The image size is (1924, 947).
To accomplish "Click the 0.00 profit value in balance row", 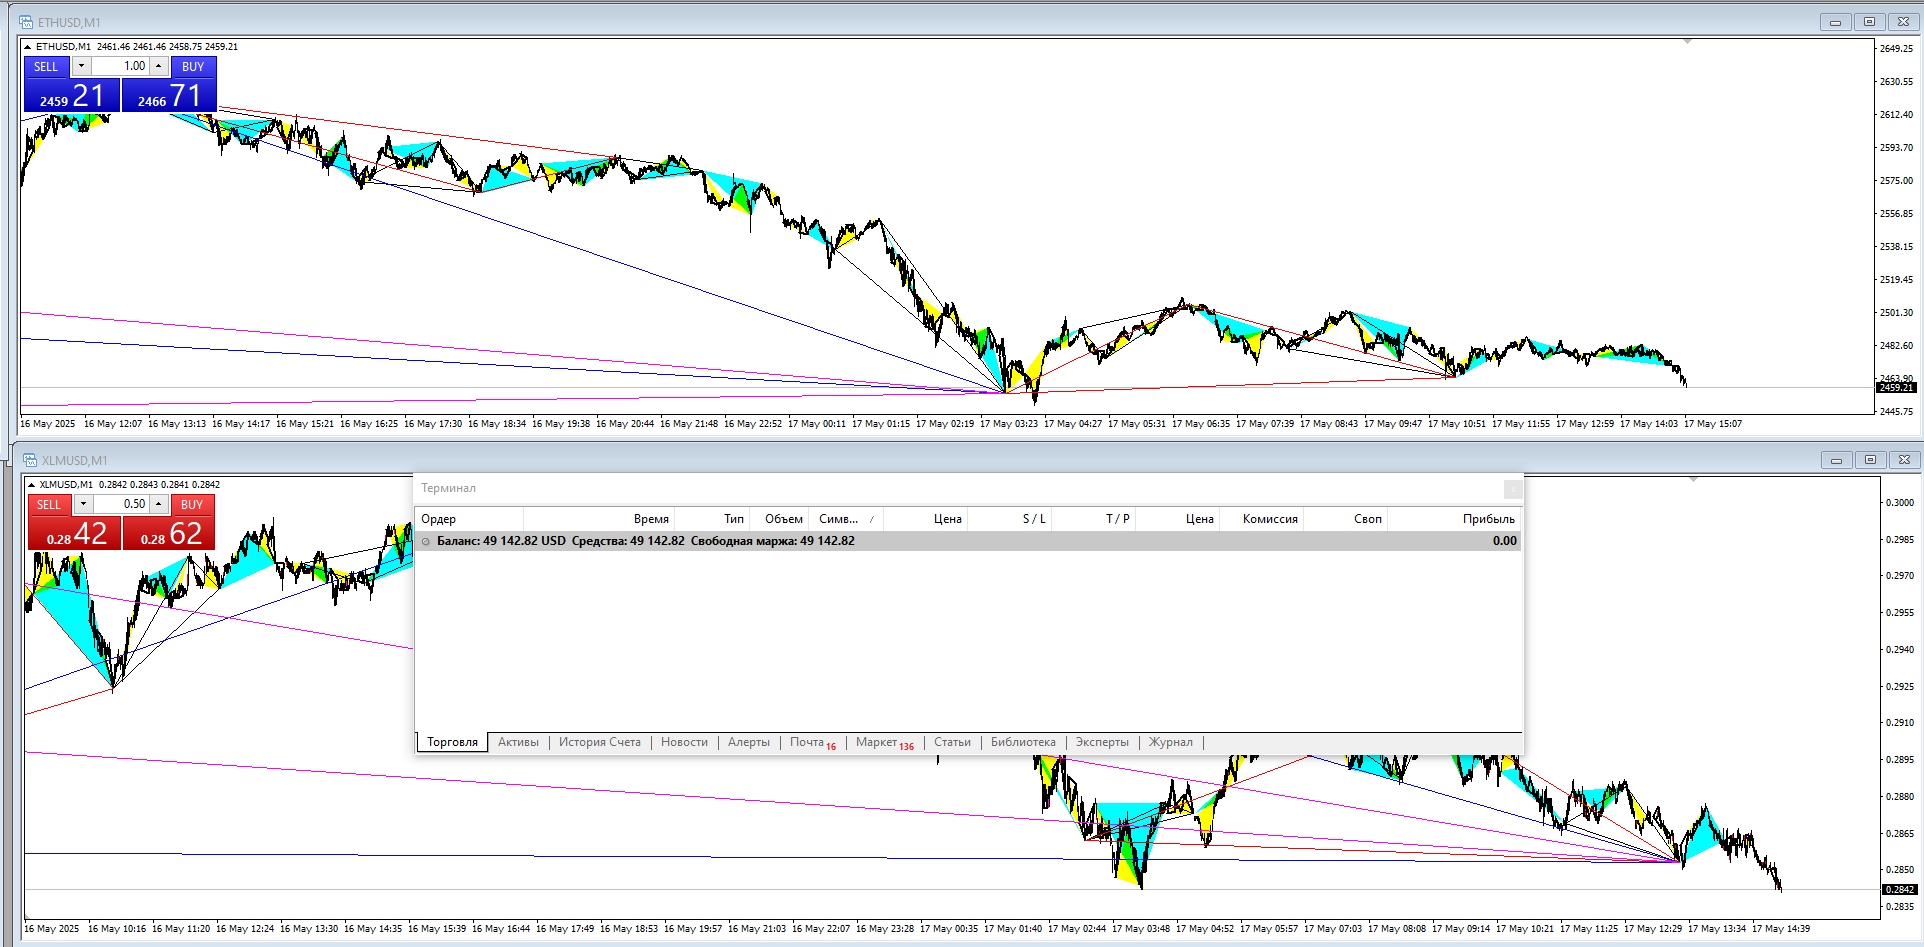I will coord(1504,541).
